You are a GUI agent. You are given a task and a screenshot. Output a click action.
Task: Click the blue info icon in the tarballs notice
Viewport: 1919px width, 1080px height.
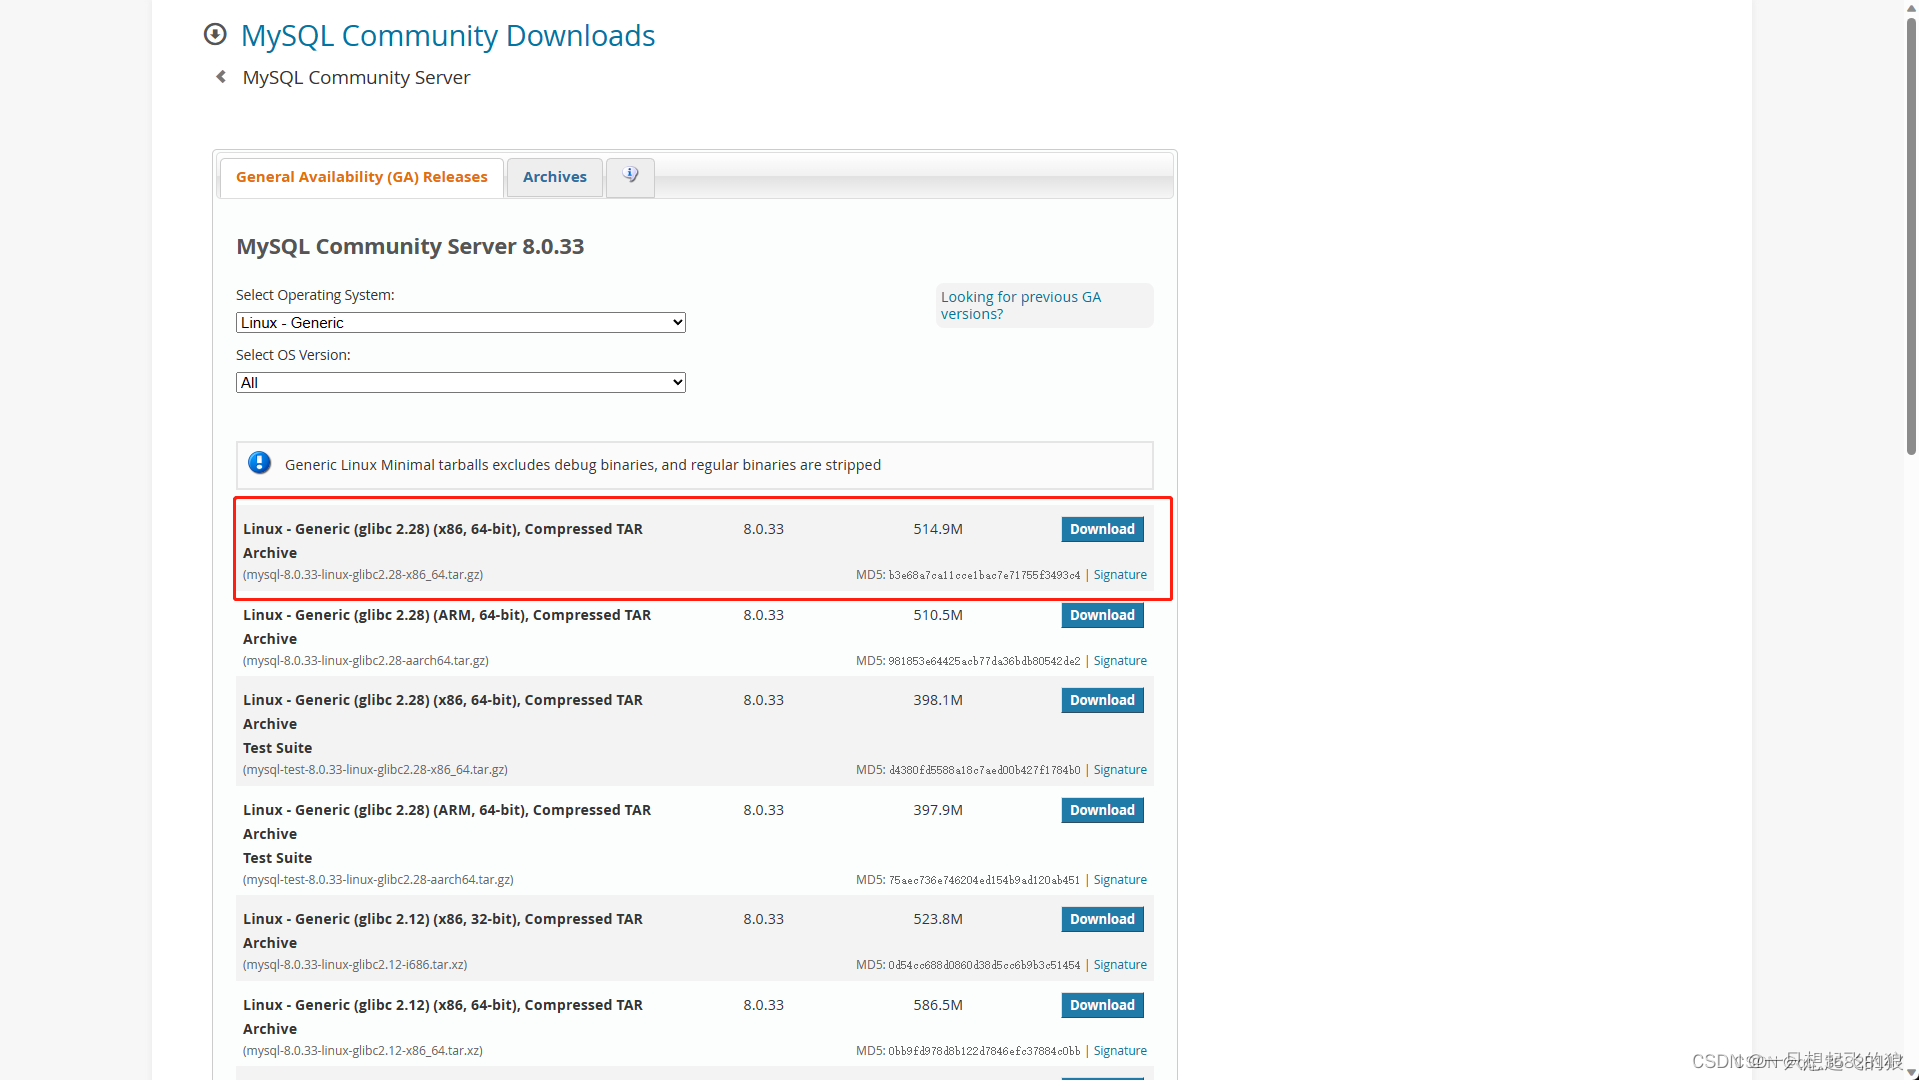259,463
